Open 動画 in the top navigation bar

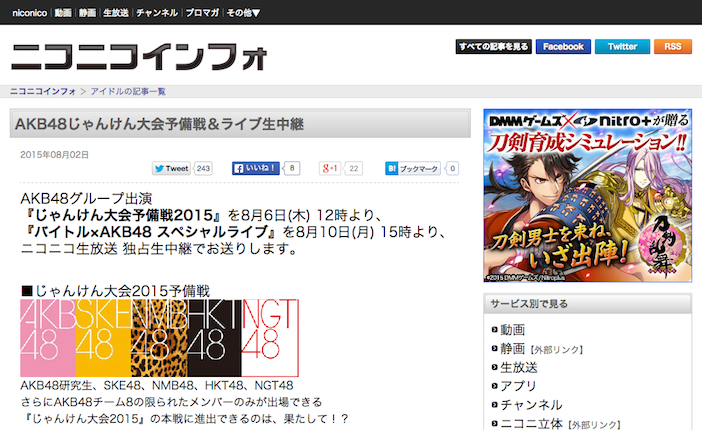point(63,13)
